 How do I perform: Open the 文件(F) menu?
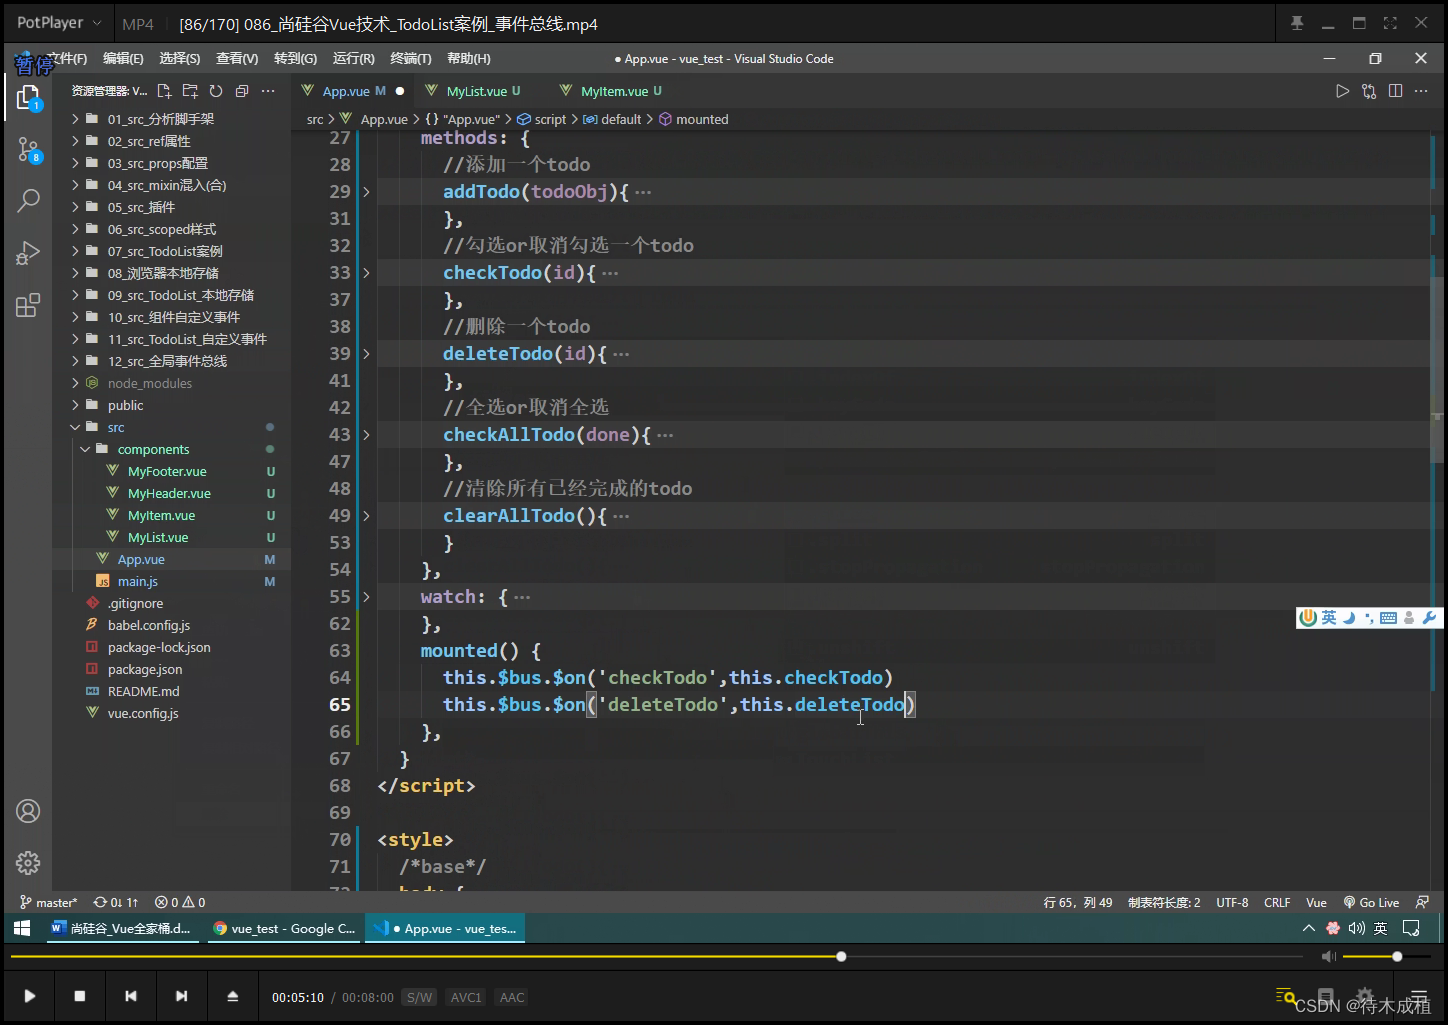click(67, 59)
